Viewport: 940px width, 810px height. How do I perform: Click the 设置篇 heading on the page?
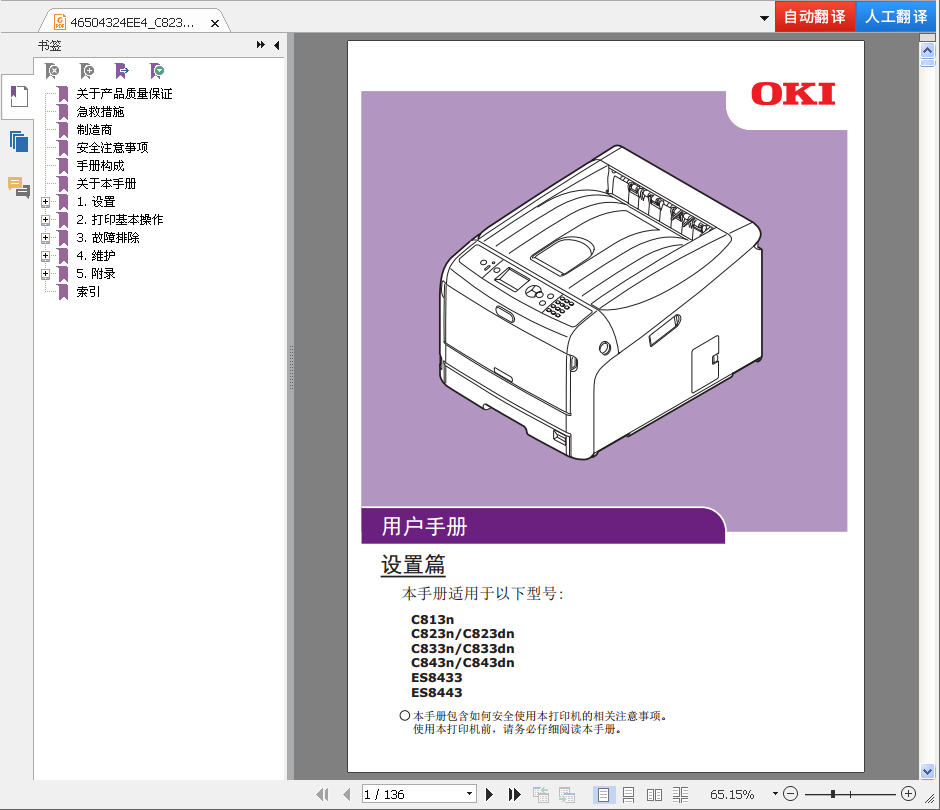coord(413,564)
